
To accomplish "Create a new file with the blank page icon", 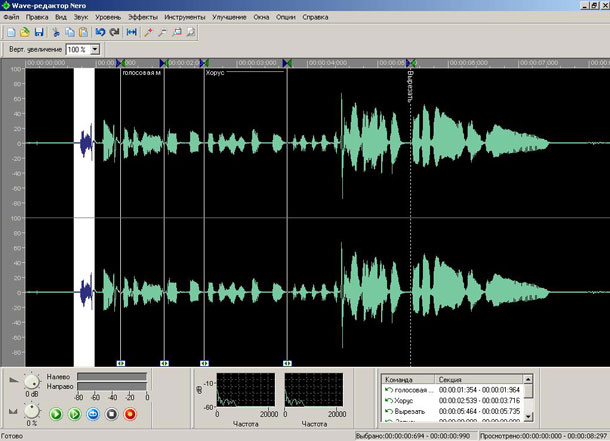I will click(11, 32).
